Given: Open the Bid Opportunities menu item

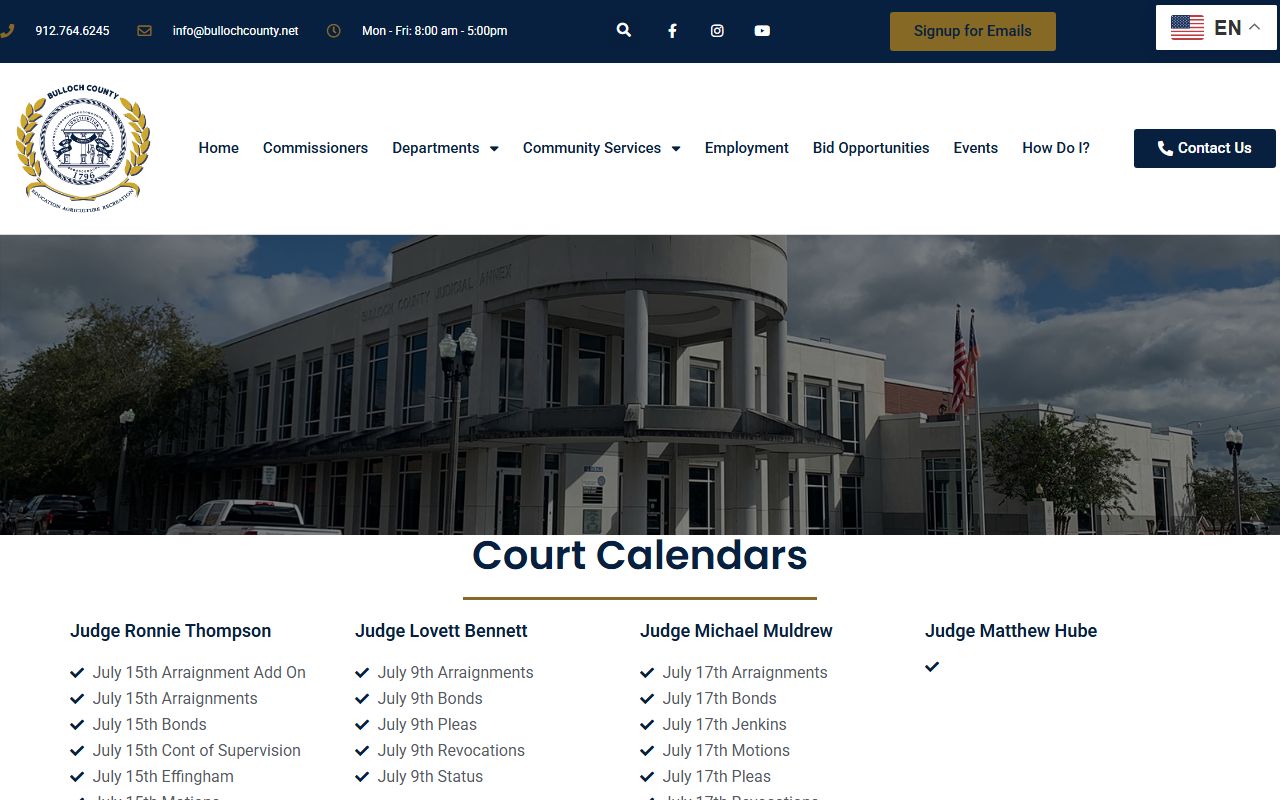Looking at the screenshot, I should (871, 148).
